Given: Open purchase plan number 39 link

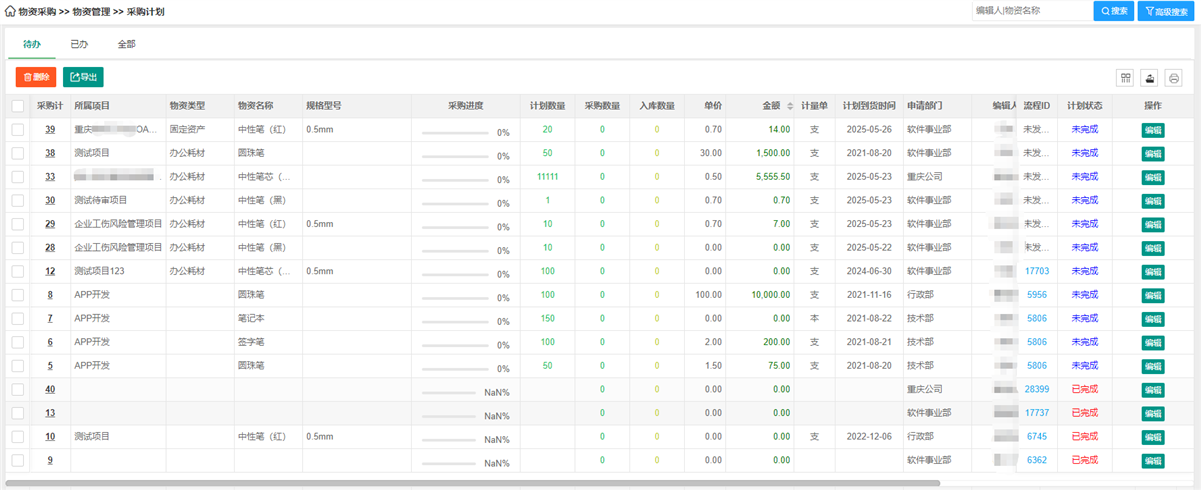Looking at the screenshot, I should [50, 130].
